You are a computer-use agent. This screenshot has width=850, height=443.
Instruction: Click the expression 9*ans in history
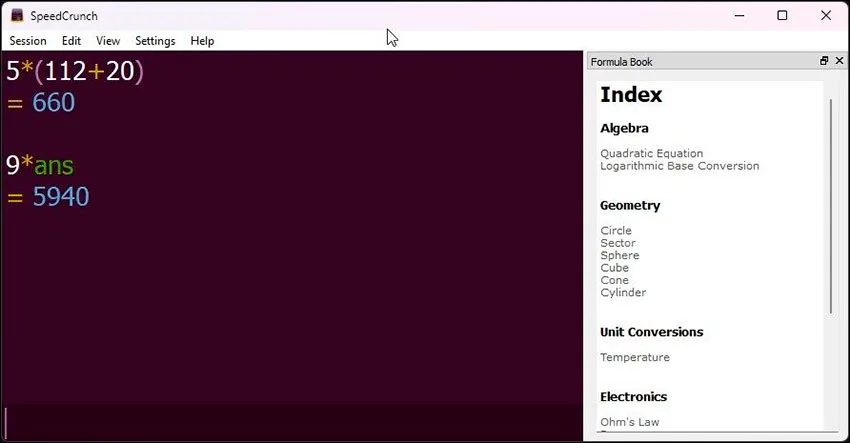coord(40,165)
